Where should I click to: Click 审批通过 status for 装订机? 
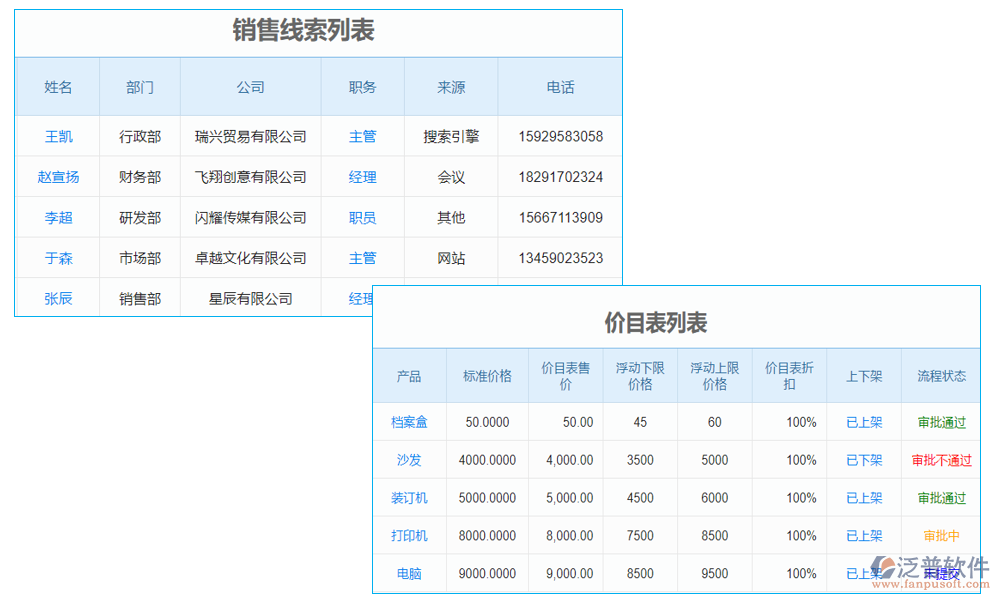tap(941, 498)
